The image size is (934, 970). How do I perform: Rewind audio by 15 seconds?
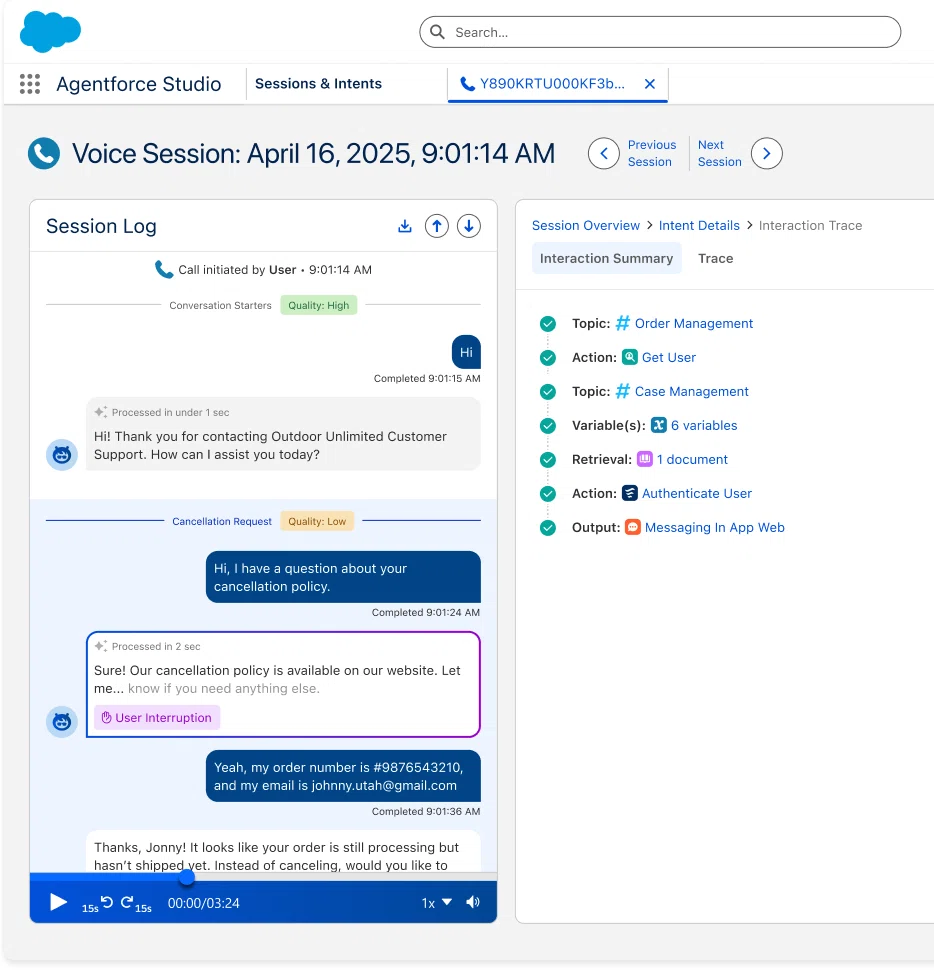point(98,904)
